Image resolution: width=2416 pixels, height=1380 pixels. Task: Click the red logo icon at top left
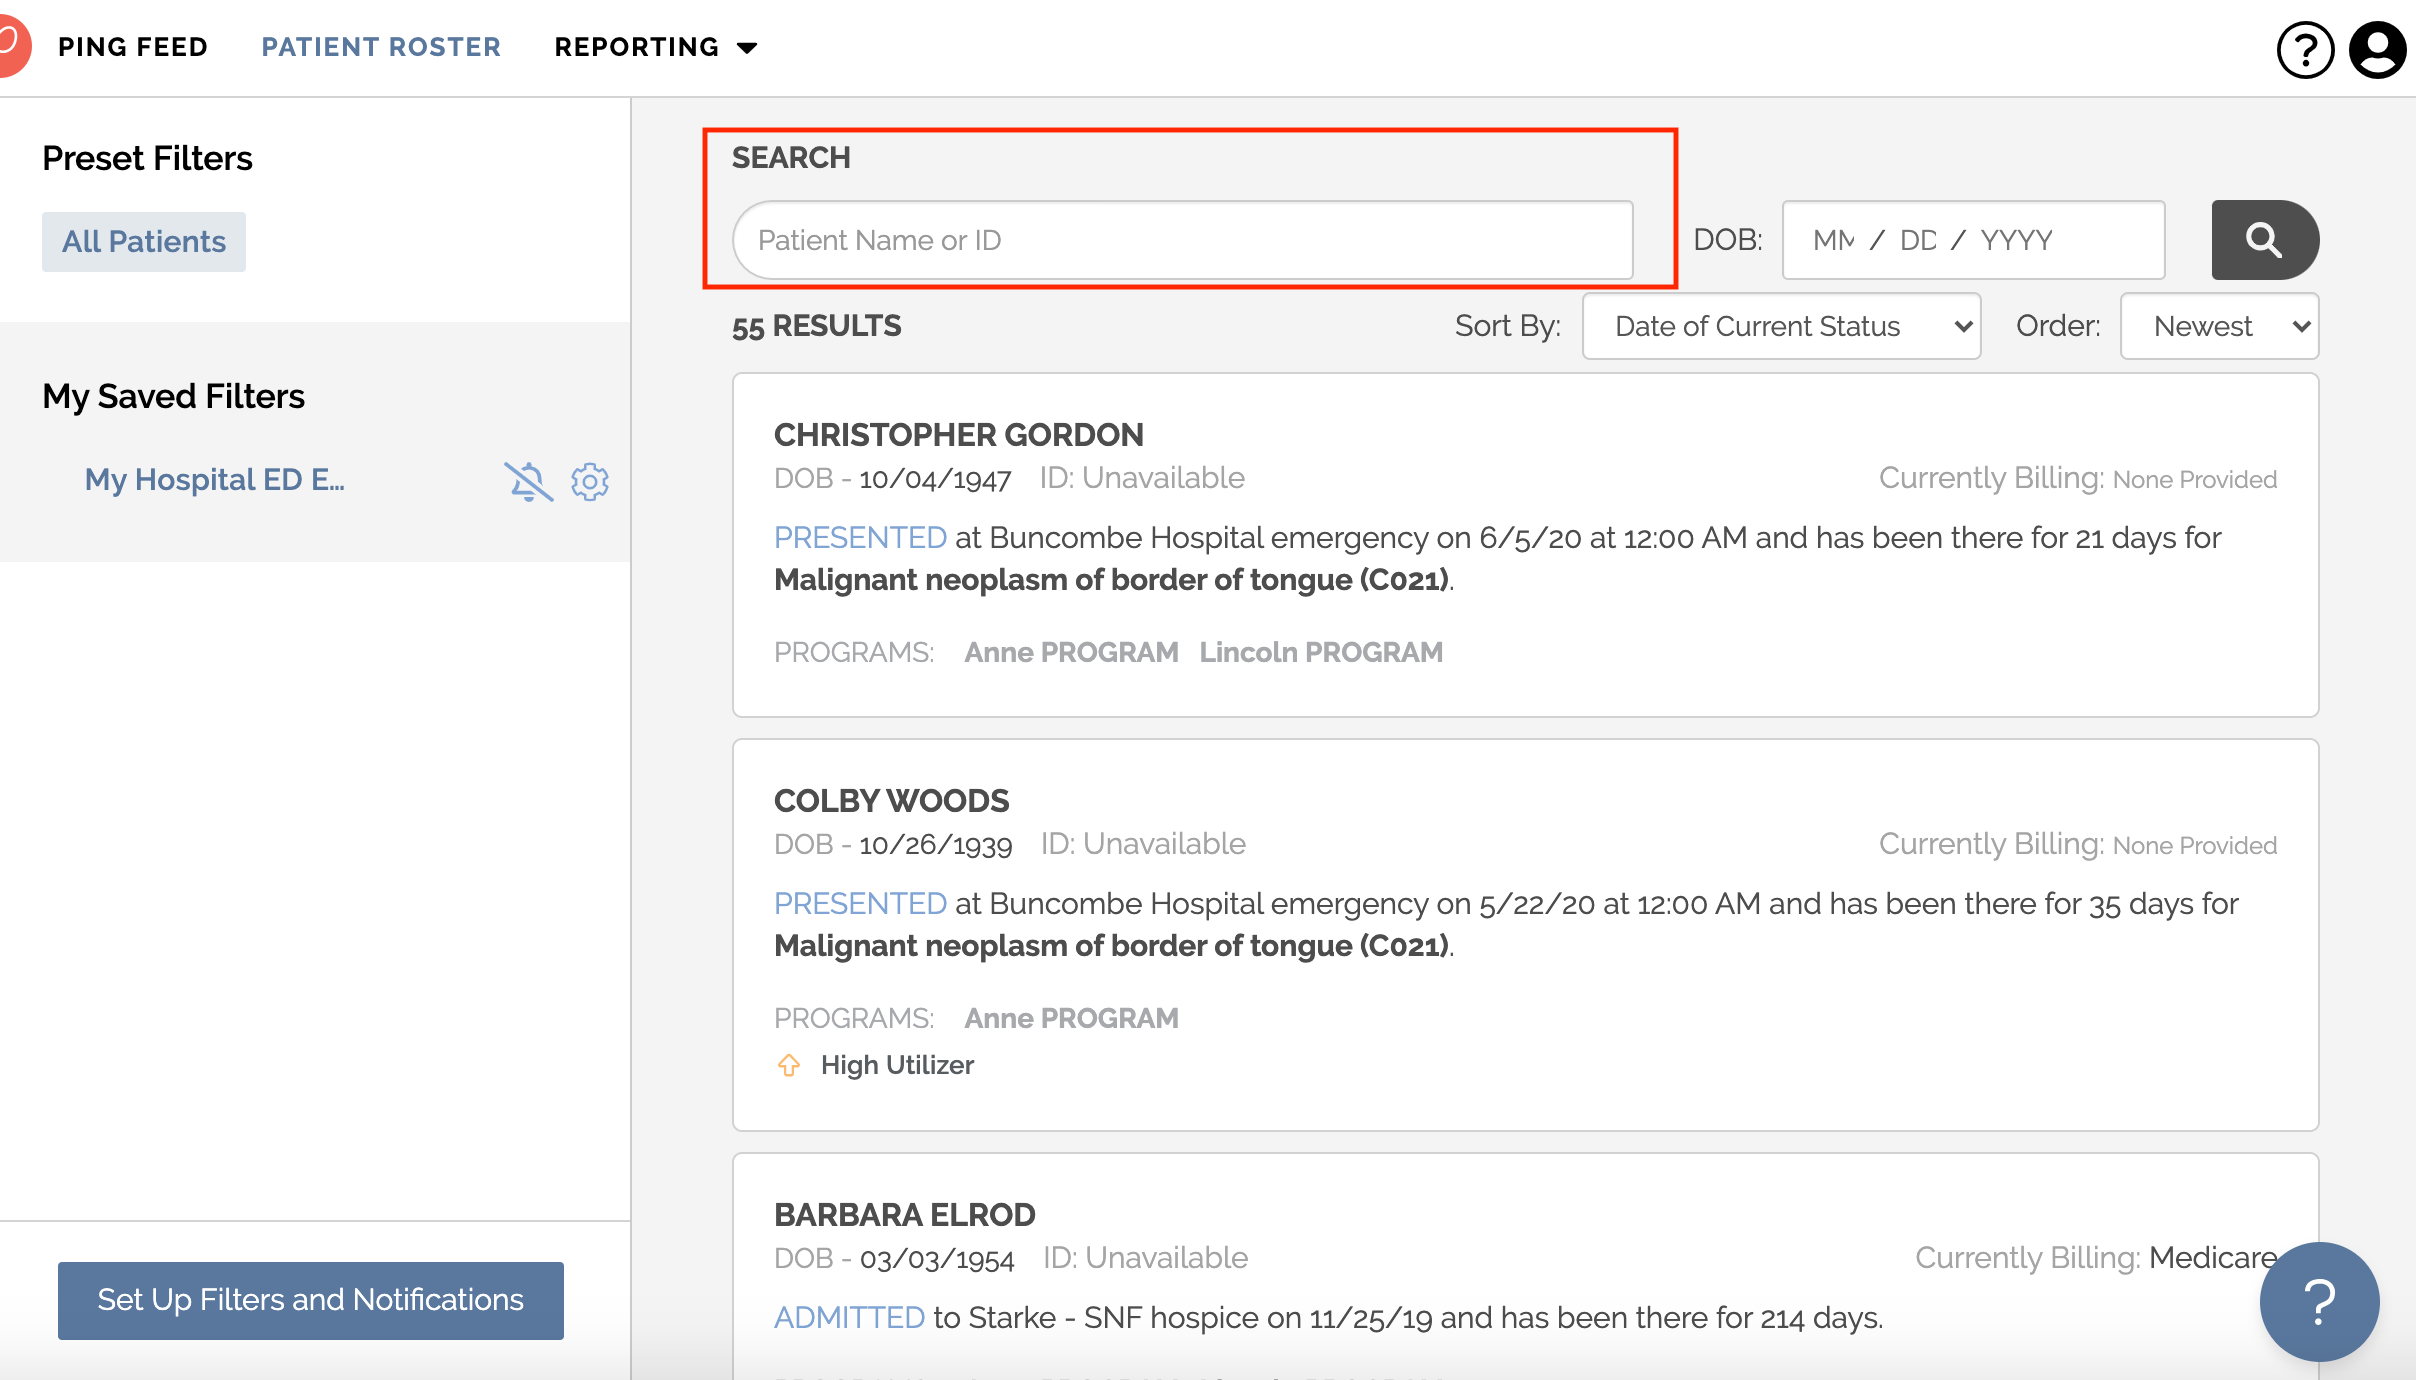[12, 46]
